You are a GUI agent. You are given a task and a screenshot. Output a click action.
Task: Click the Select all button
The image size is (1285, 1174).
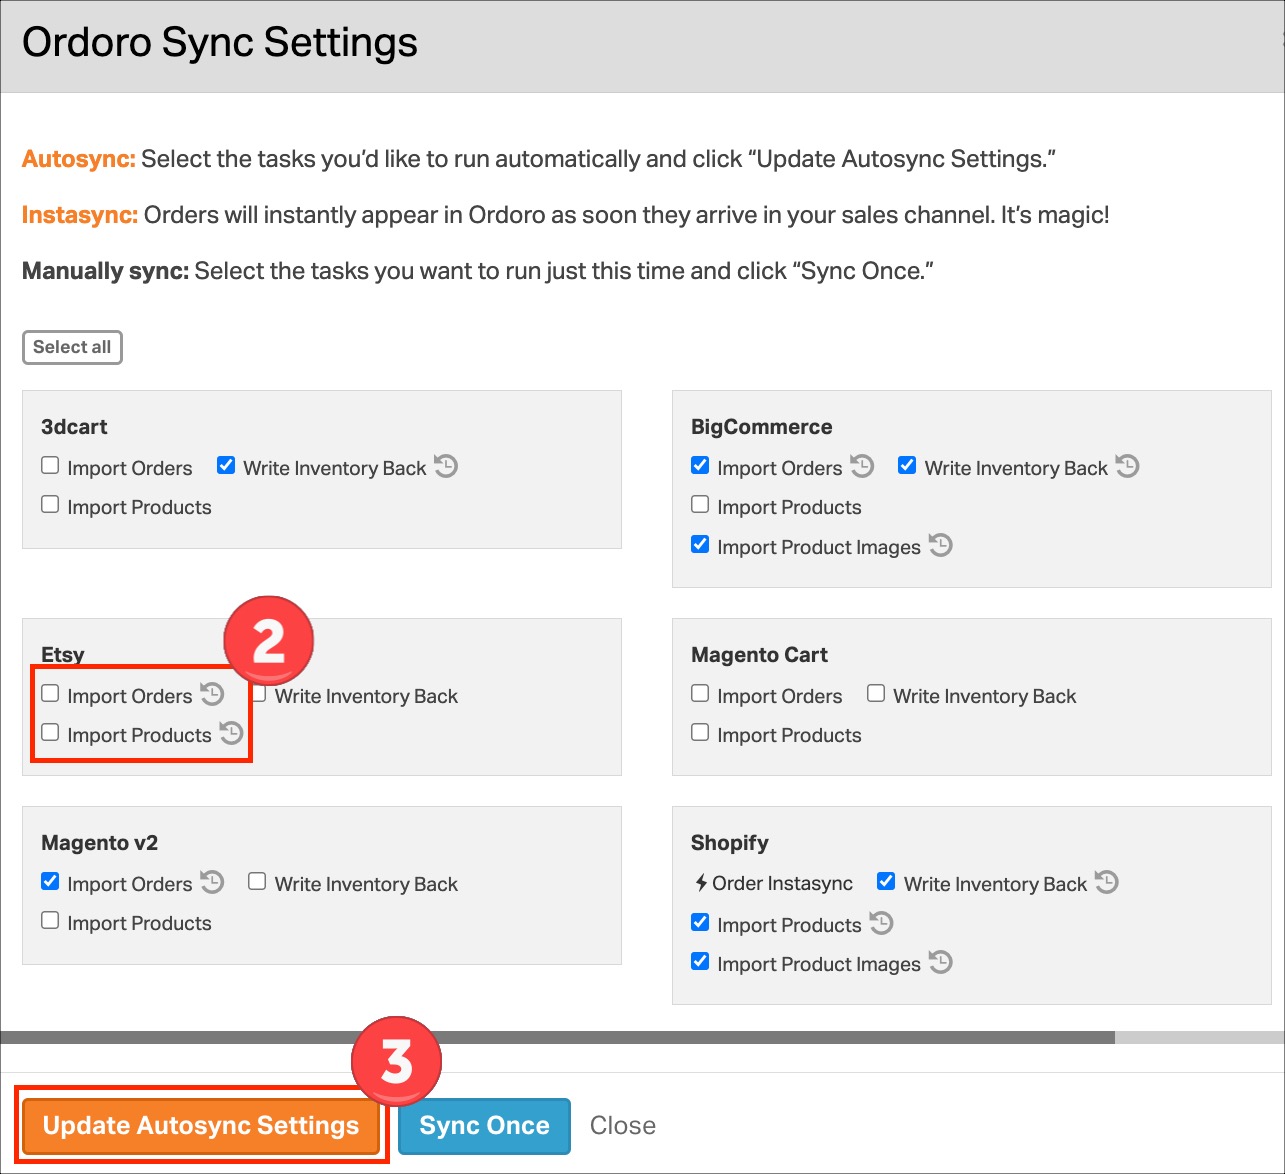pyautogui.click(x=72, y=347)
